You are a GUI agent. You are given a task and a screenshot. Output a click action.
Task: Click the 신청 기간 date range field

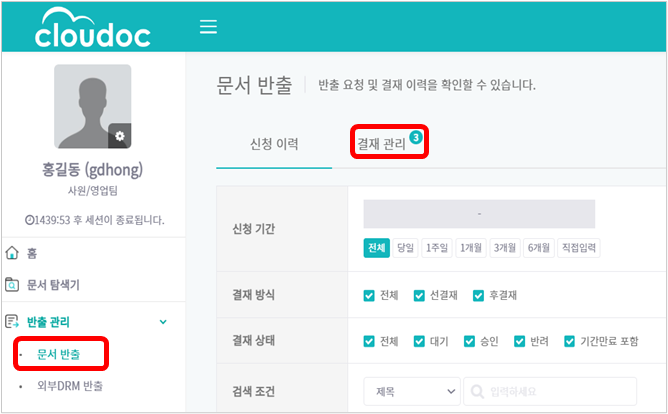point(479,214)
